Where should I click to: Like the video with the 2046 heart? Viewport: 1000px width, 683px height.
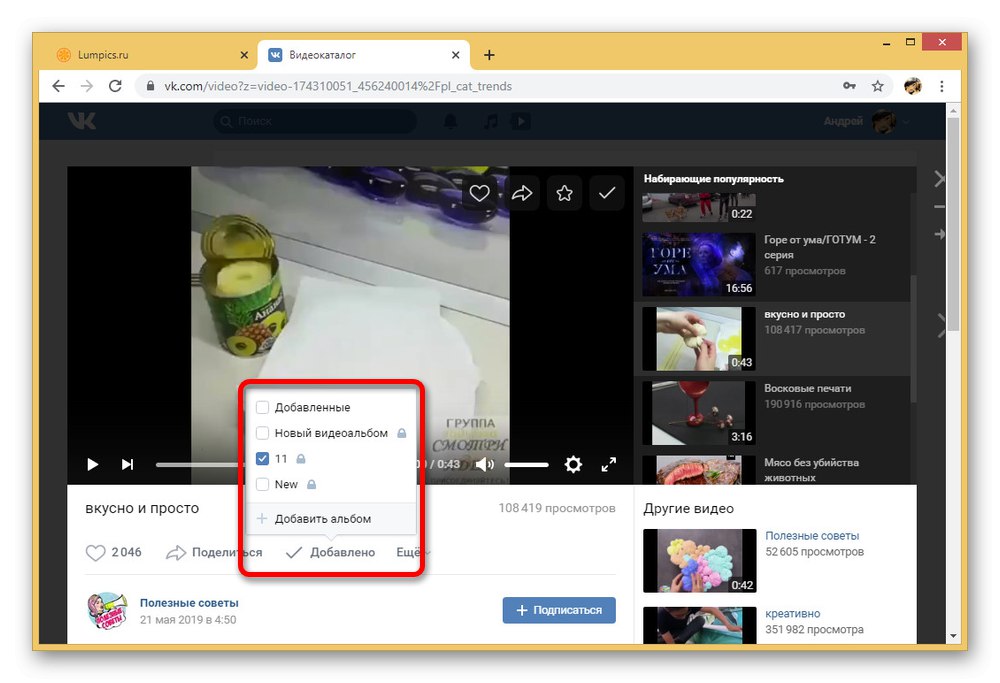pyautogui.click(x=114, y=552)
